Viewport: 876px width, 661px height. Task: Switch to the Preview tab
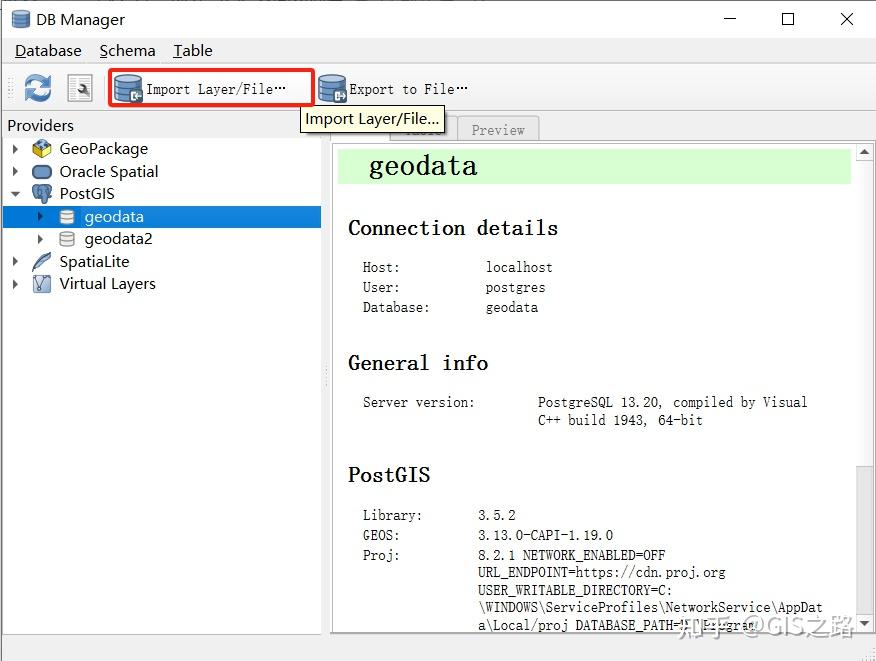pos(498,129)
